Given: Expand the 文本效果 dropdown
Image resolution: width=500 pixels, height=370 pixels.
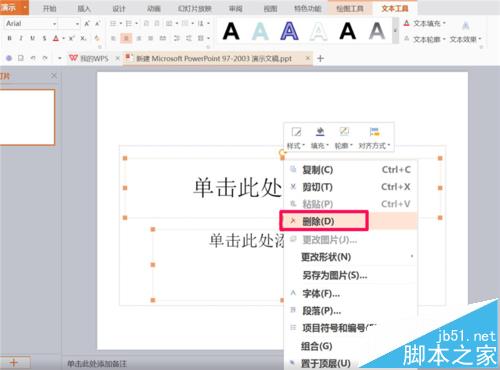Looking at the screenshot, I should point(480,39).
